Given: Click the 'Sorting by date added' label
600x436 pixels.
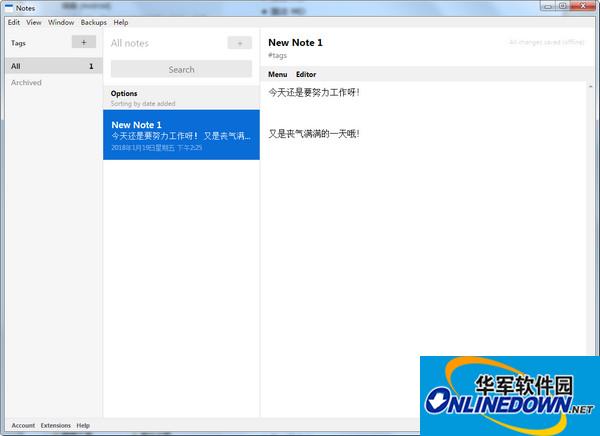Looking at the screenshot, I should (143, 103).
